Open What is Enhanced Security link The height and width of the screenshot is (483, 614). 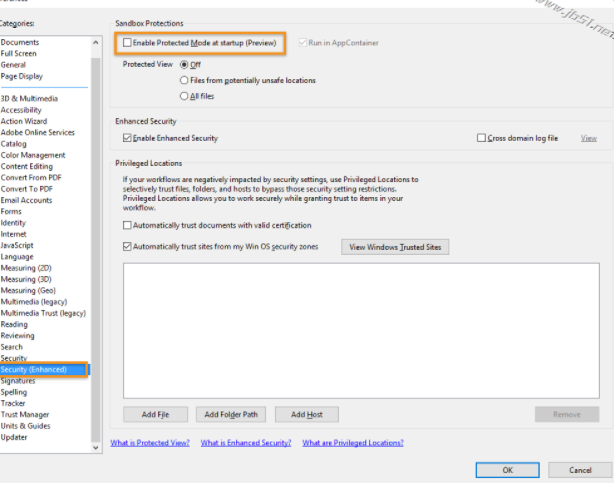point(245,442)
